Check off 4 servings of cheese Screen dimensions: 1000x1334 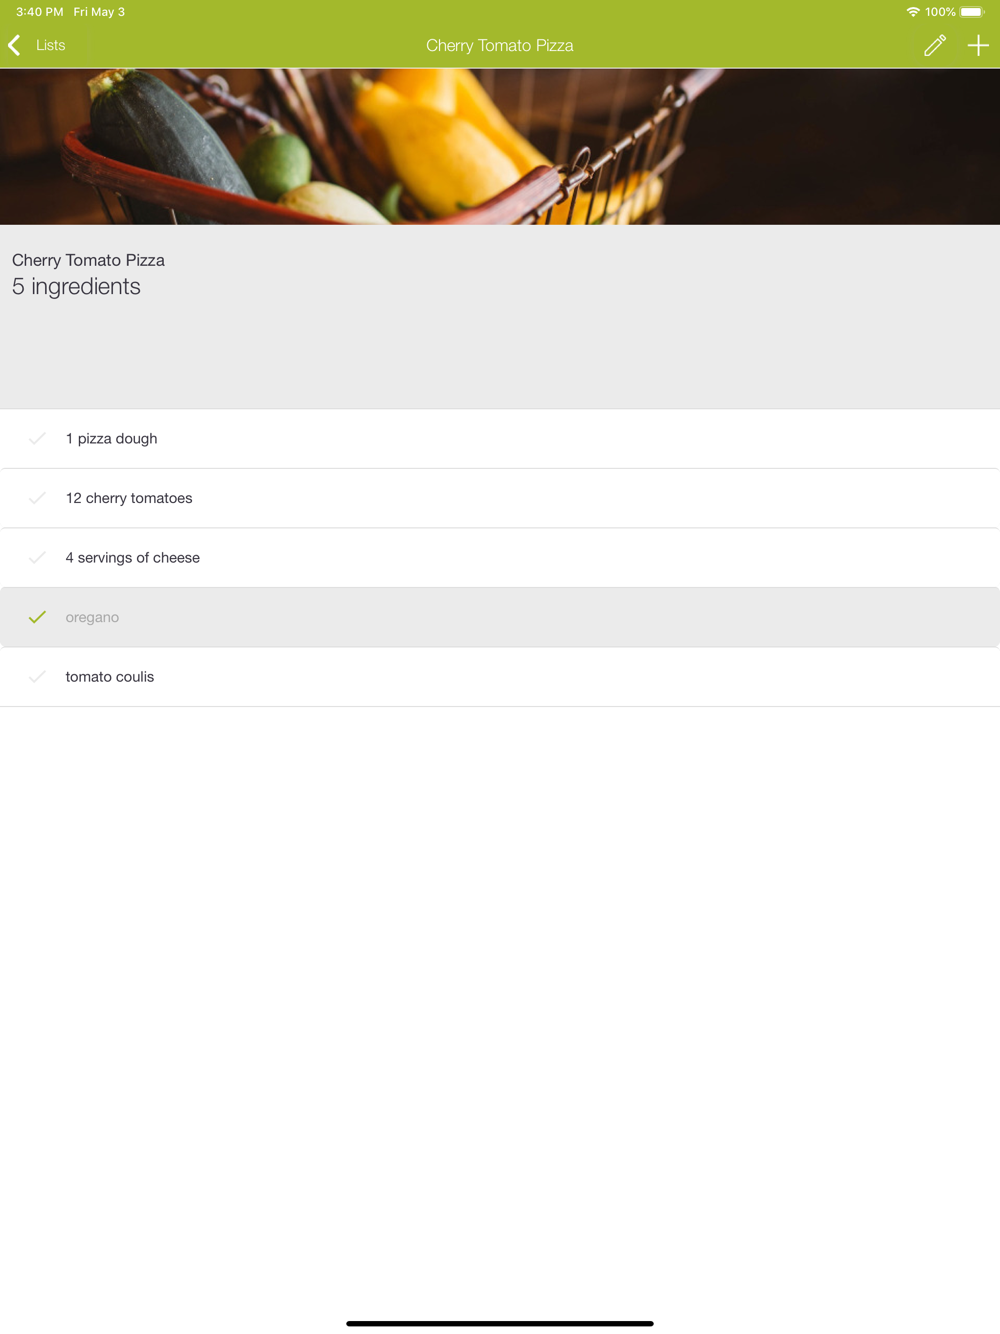37,557
